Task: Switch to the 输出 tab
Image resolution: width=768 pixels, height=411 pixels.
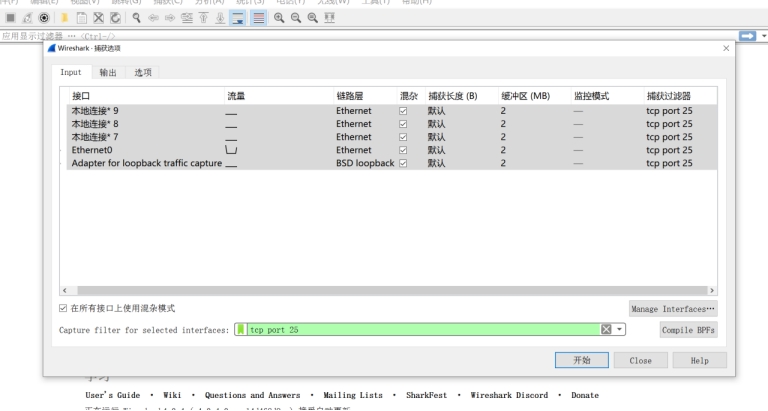Action: [107, 72]
